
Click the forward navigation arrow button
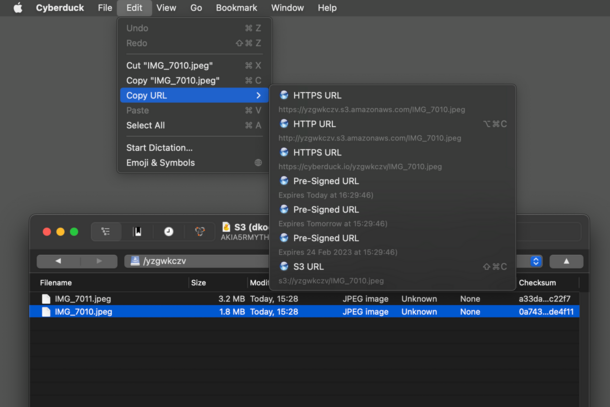[x=98, y=261]
